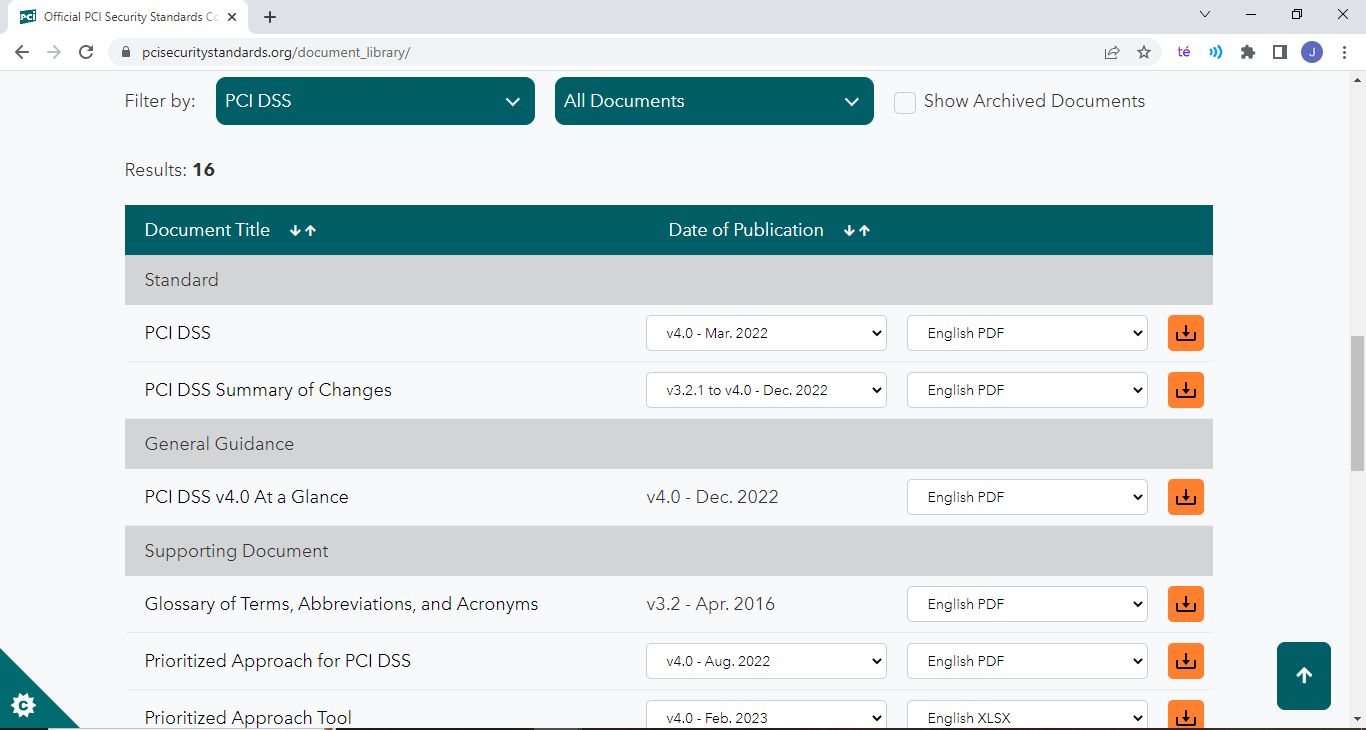
Task: Click the 'Glossary of Terms, Abbreviations, and Acronyms' title
Action: pyautogui.click(x=342, y=604)
